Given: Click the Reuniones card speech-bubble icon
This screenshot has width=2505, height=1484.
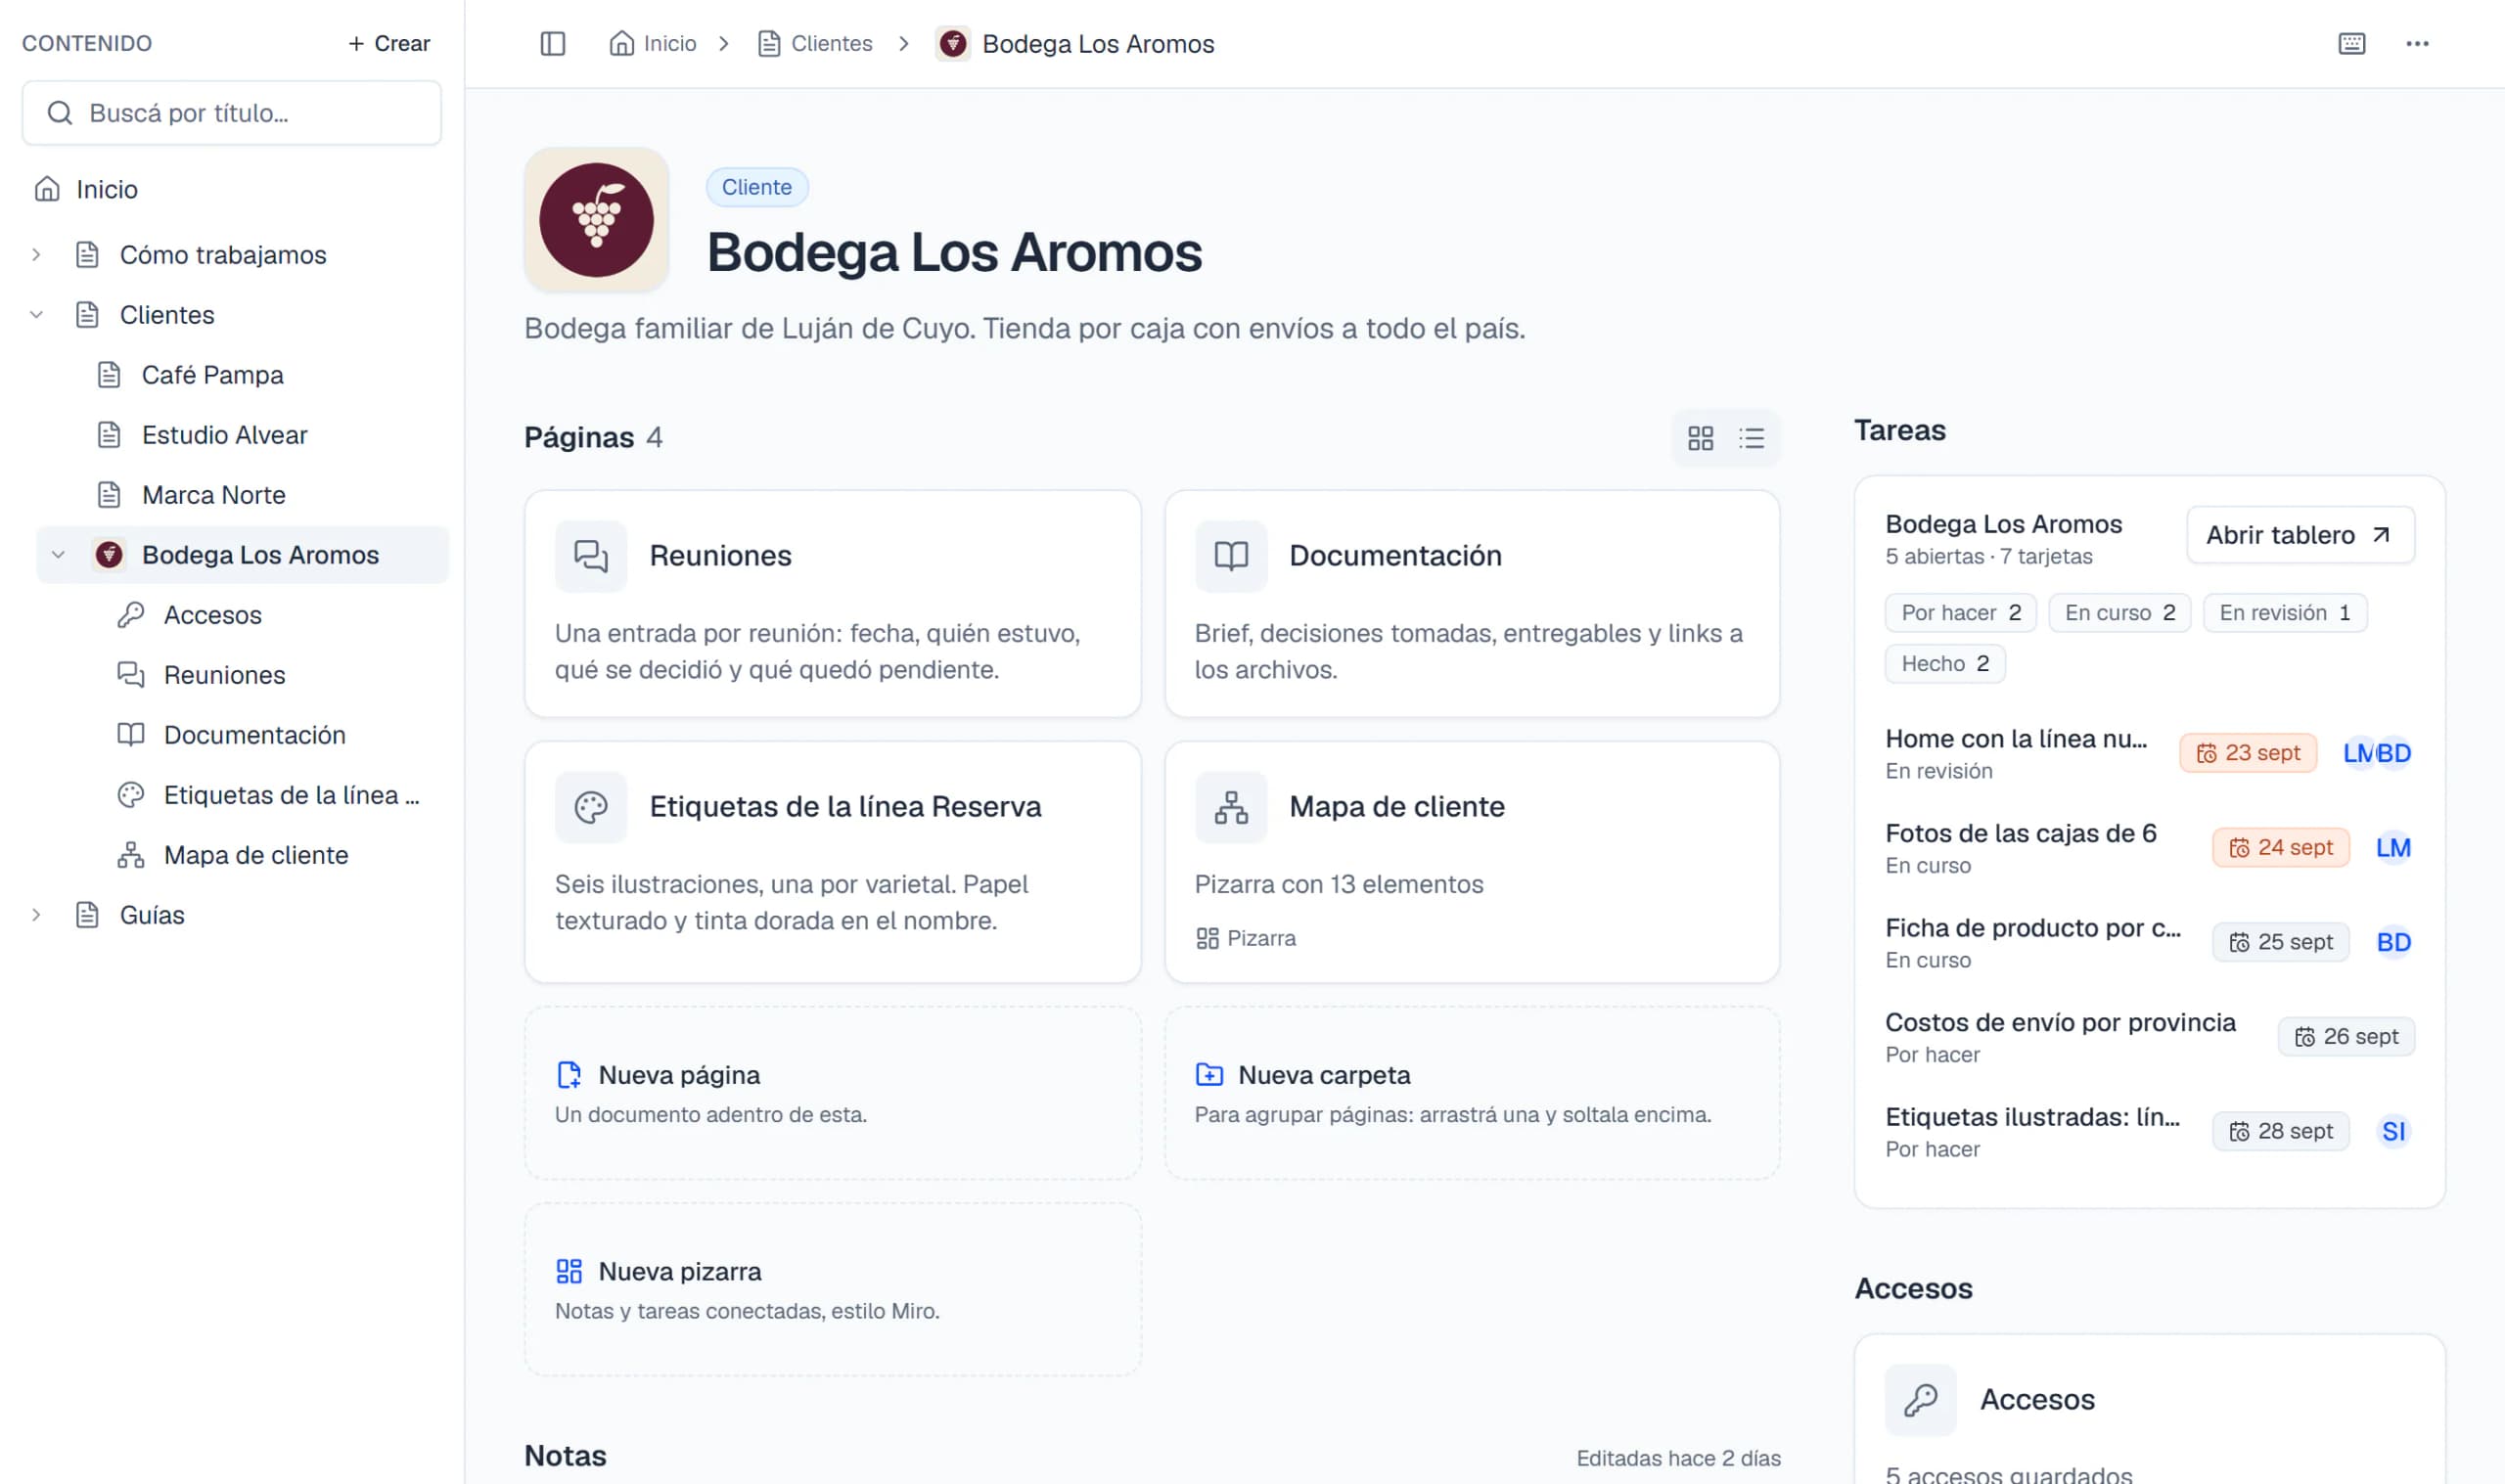Looking at the screenshot, I should point(591,556).
